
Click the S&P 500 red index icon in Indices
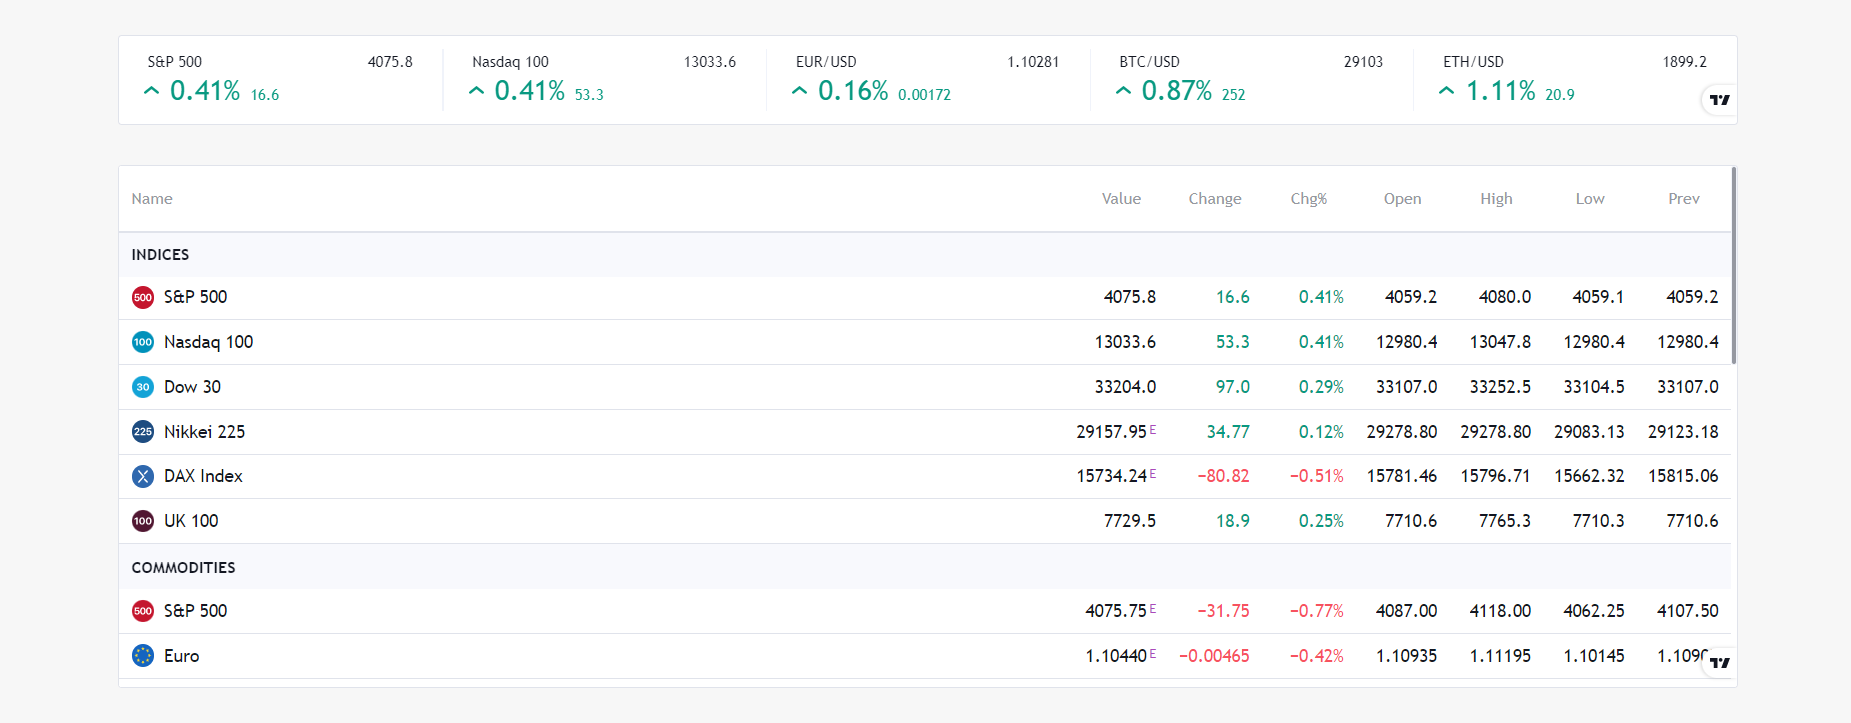[x=143, y=297]
